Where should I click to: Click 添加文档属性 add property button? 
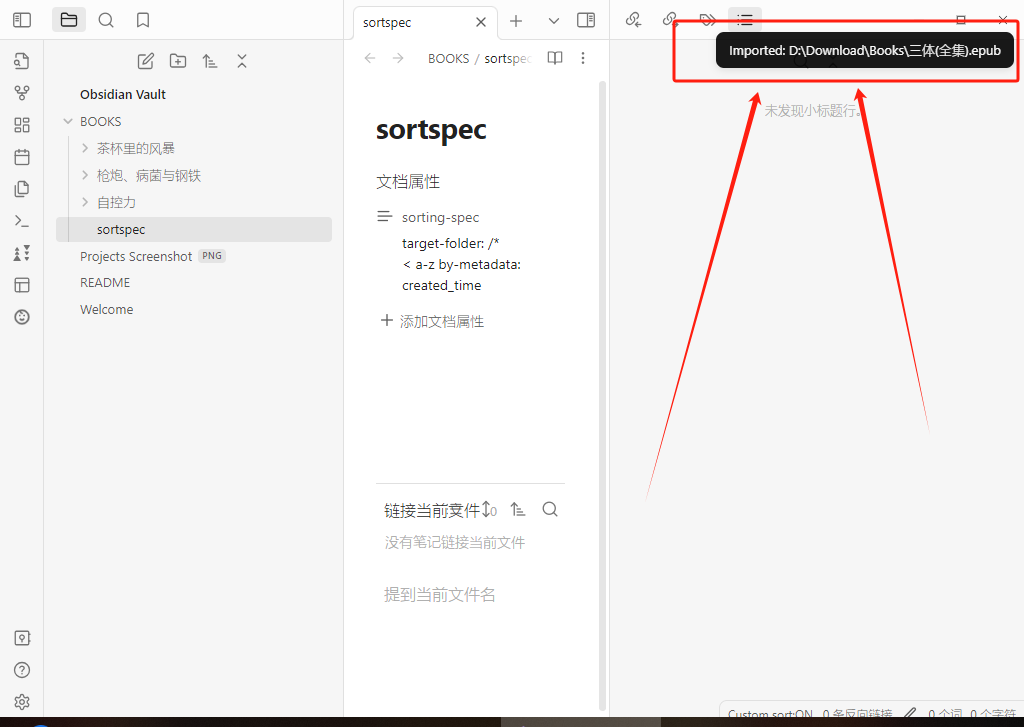click(432, 321)
